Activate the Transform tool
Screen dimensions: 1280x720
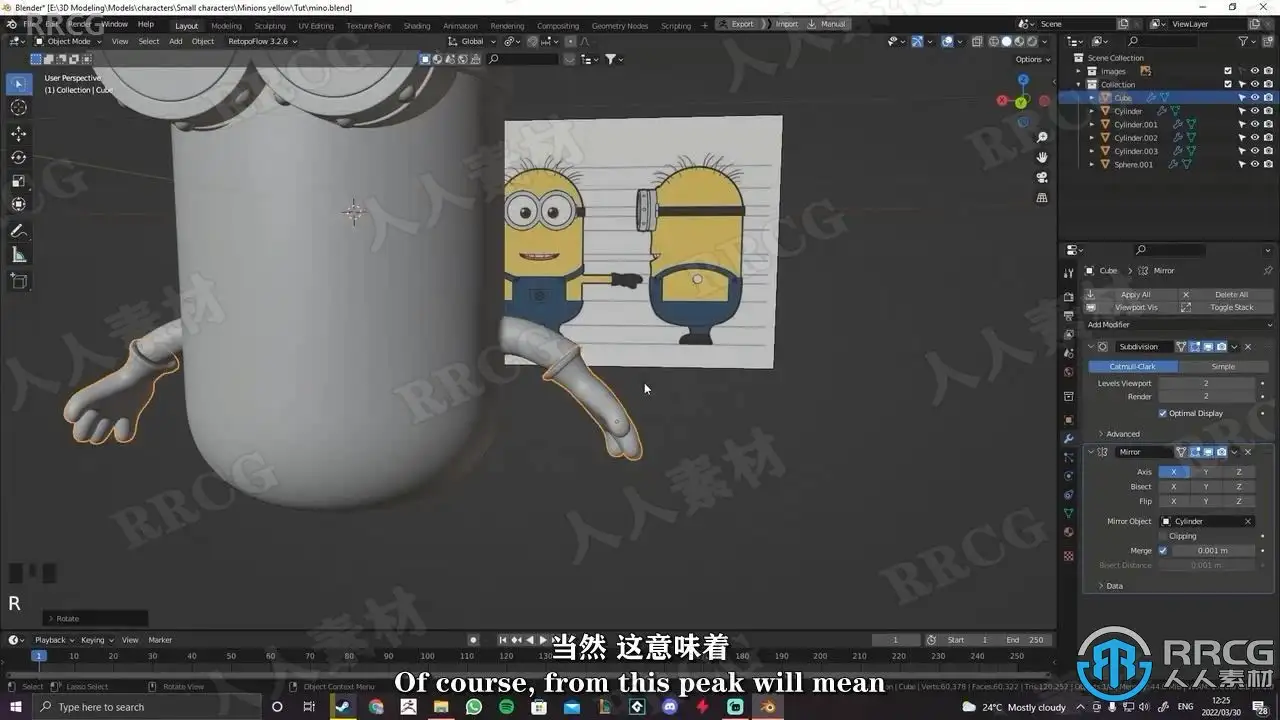19,204
